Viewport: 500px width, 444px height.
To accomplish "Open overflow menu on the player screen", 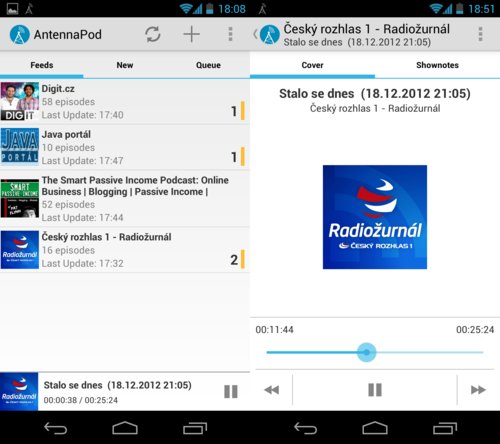I will [480, 34].
